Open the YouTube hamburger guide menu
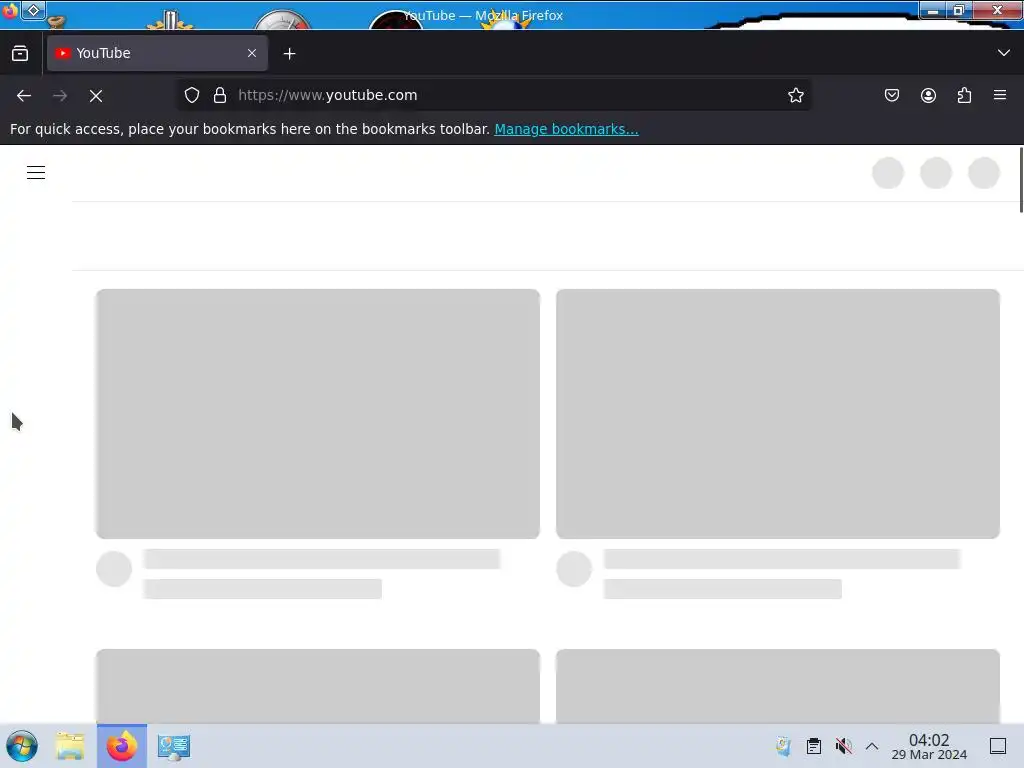This screenshot has height=768, width=1024. click(x=36, y=172)
